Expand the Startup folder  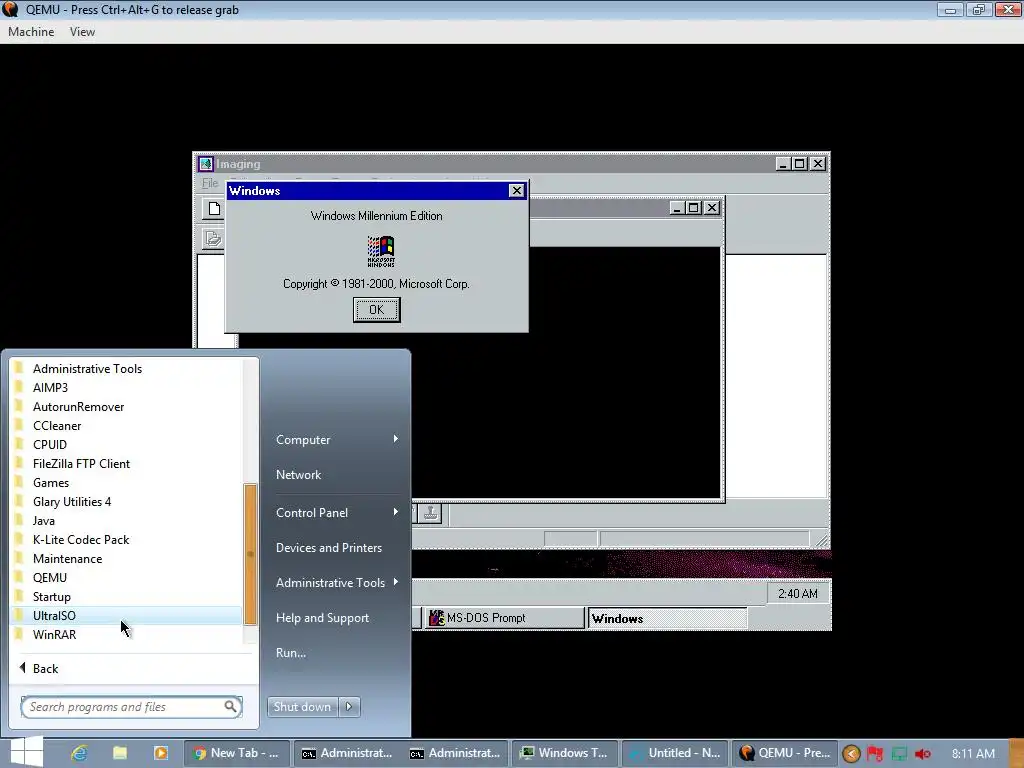coord(127,596)
